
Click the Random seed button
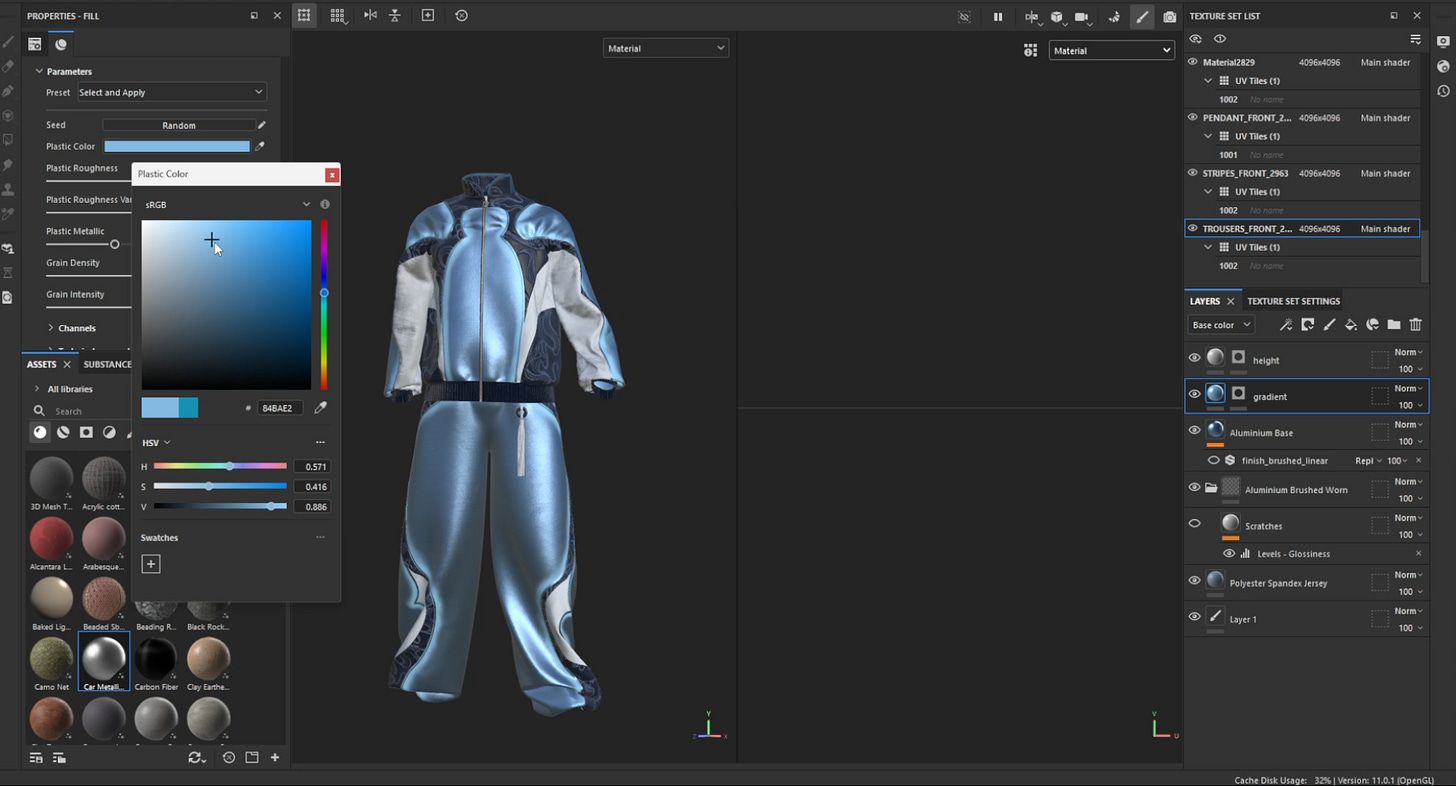point(178,125)
